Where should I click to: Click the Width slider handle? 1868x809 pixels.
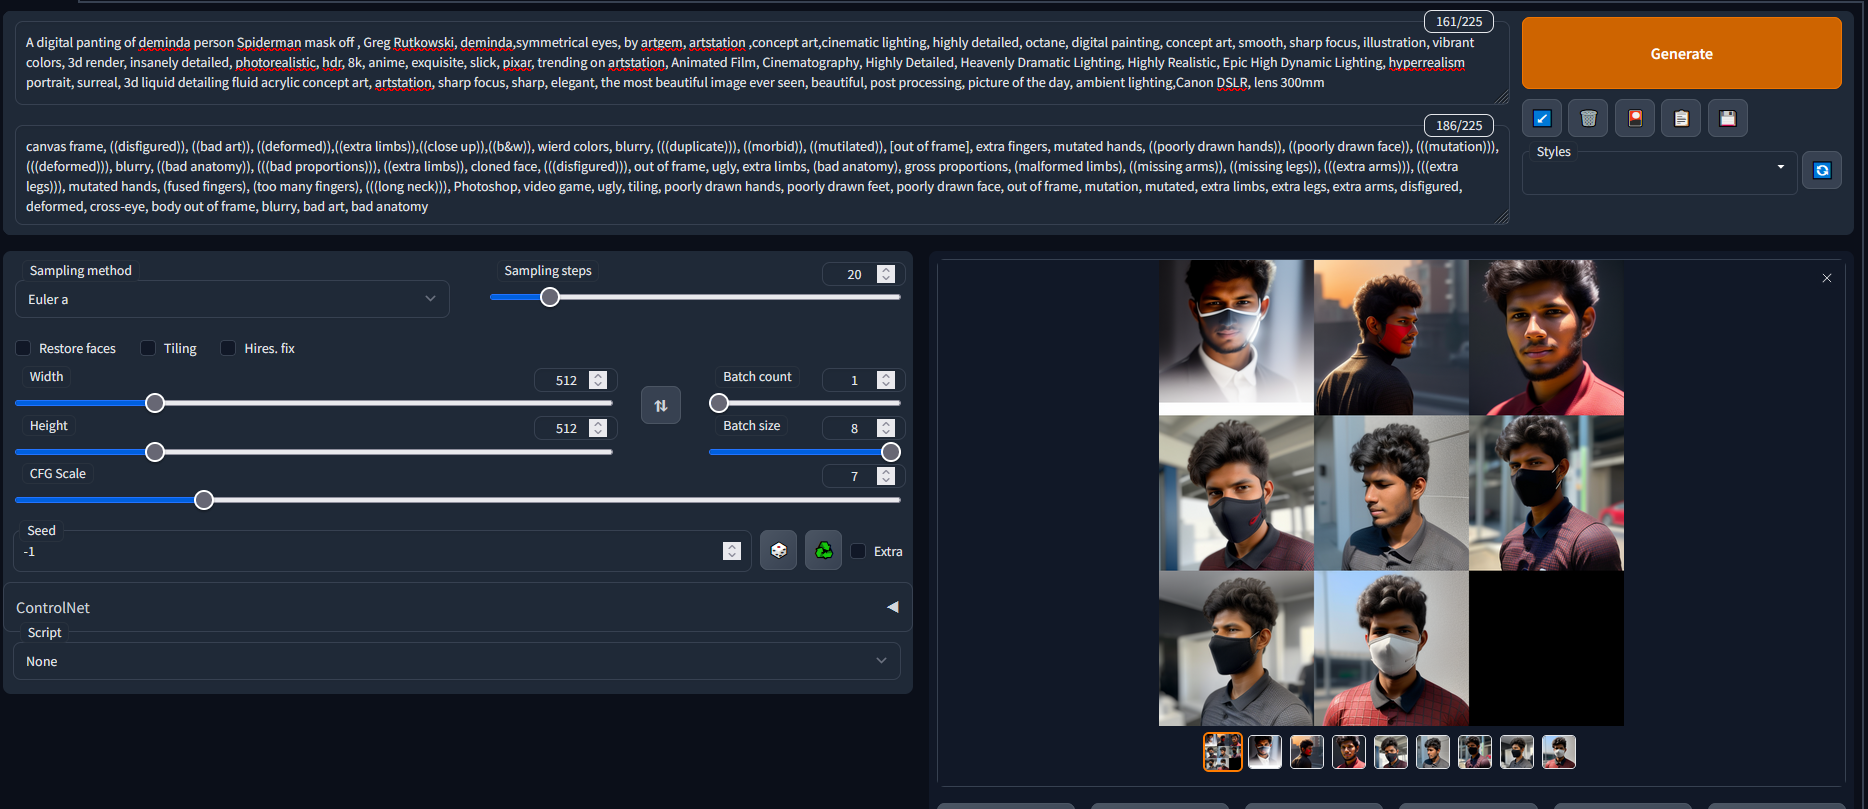tap(155, 403)
